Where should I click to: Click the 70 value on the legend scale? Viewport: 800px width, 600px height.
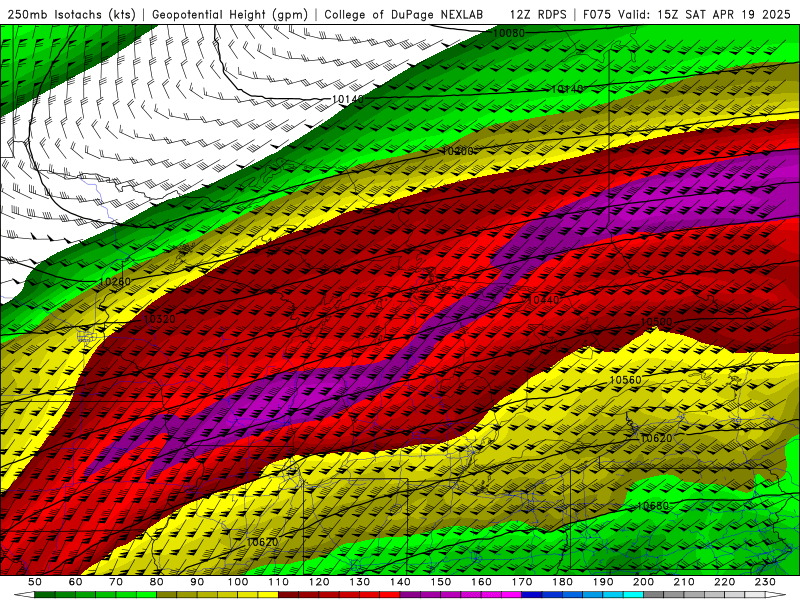coord(116,582)
